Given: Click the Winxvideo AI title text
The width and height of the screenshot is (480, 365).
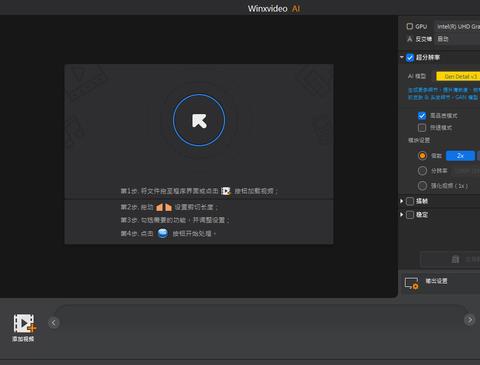Looking at the screenshot, I should [274, 9].
